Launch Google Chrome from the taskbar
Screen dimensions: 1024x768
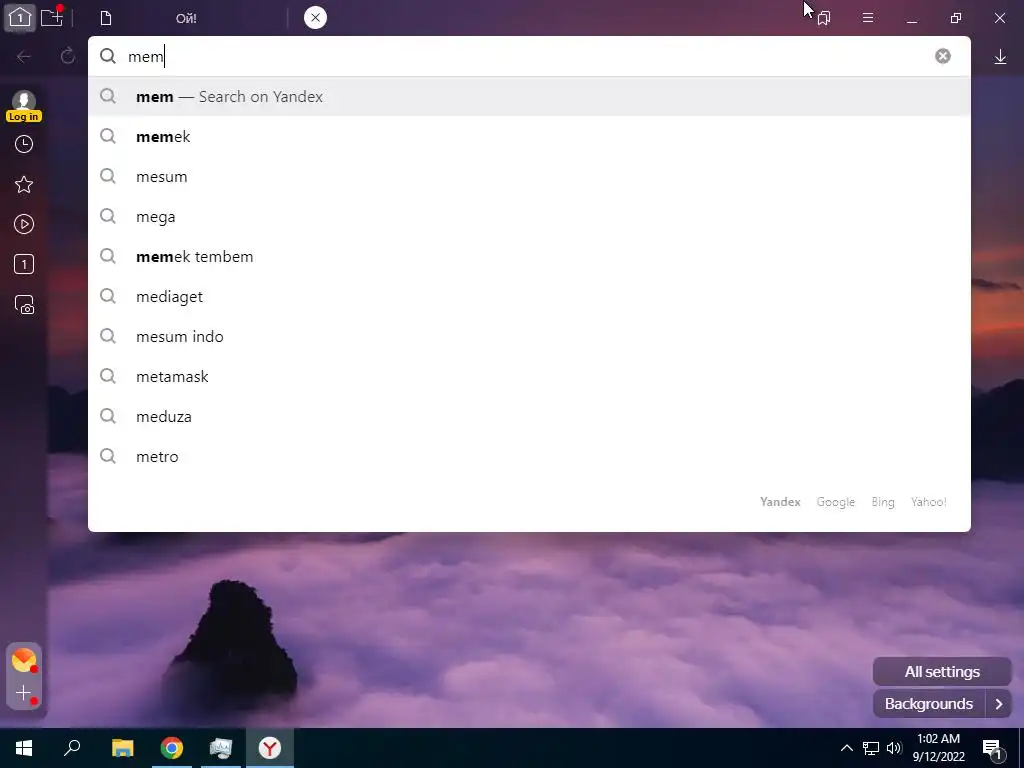coord(172,748)
